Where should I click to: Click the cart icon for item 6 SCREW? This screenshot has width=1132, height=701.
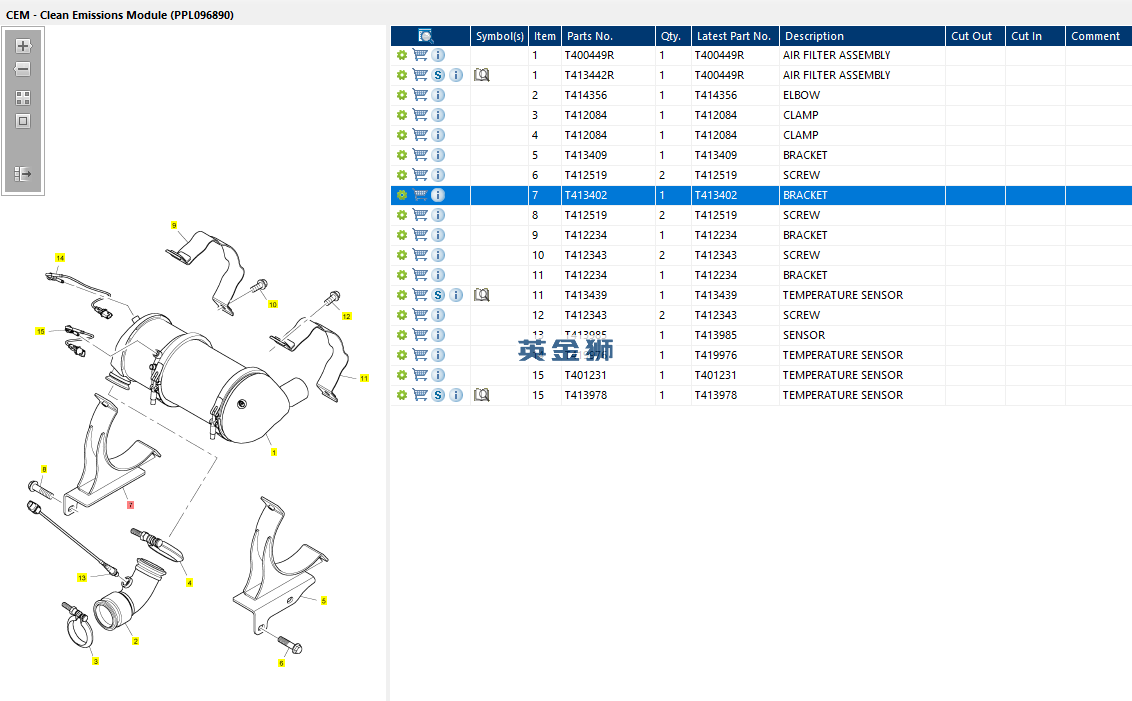419,175
